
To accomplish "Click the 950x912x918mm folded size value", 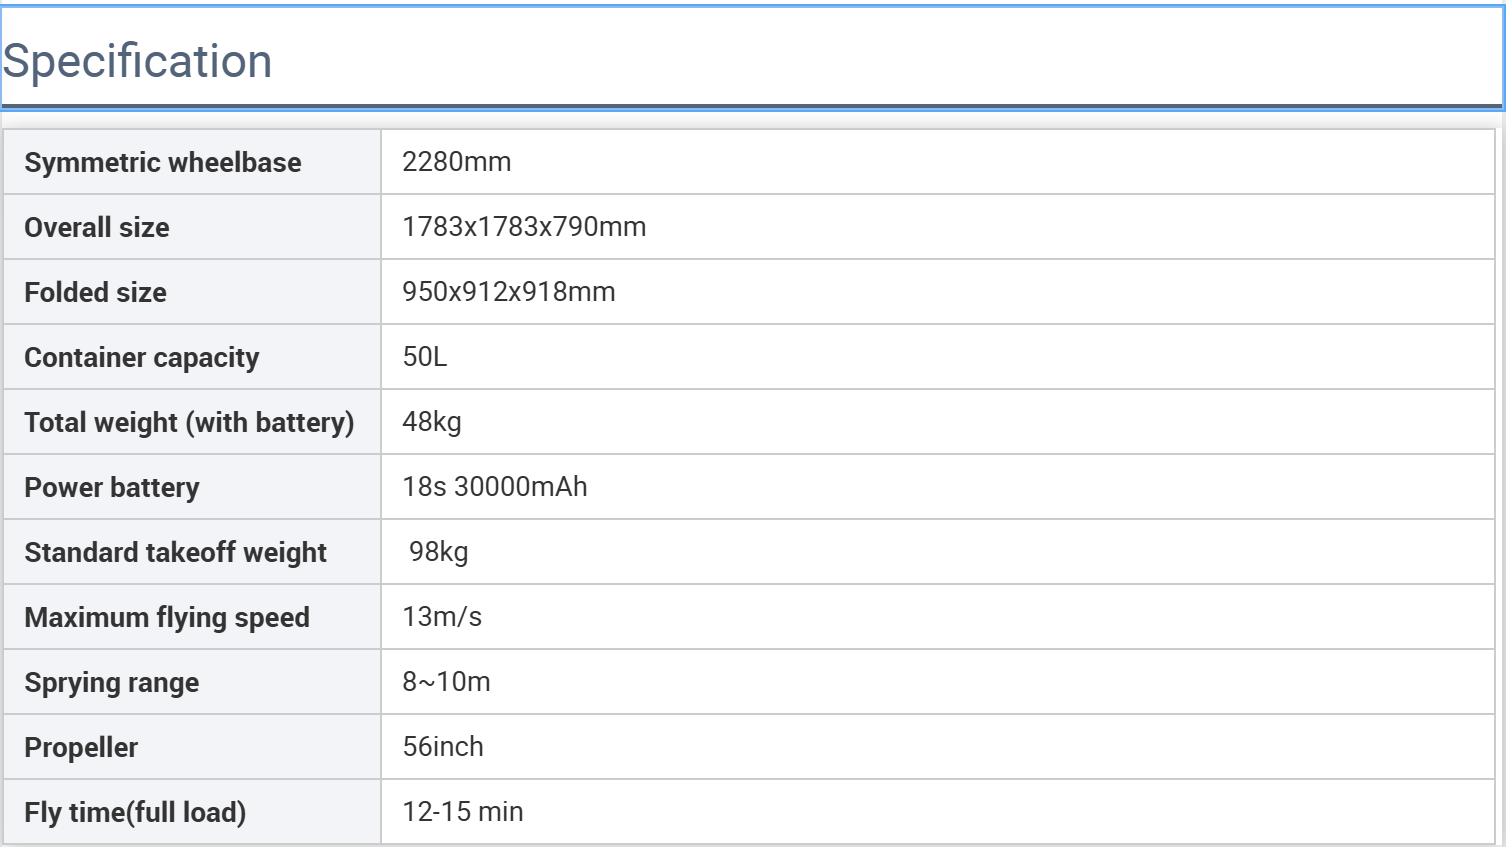I will pos(508,292).
